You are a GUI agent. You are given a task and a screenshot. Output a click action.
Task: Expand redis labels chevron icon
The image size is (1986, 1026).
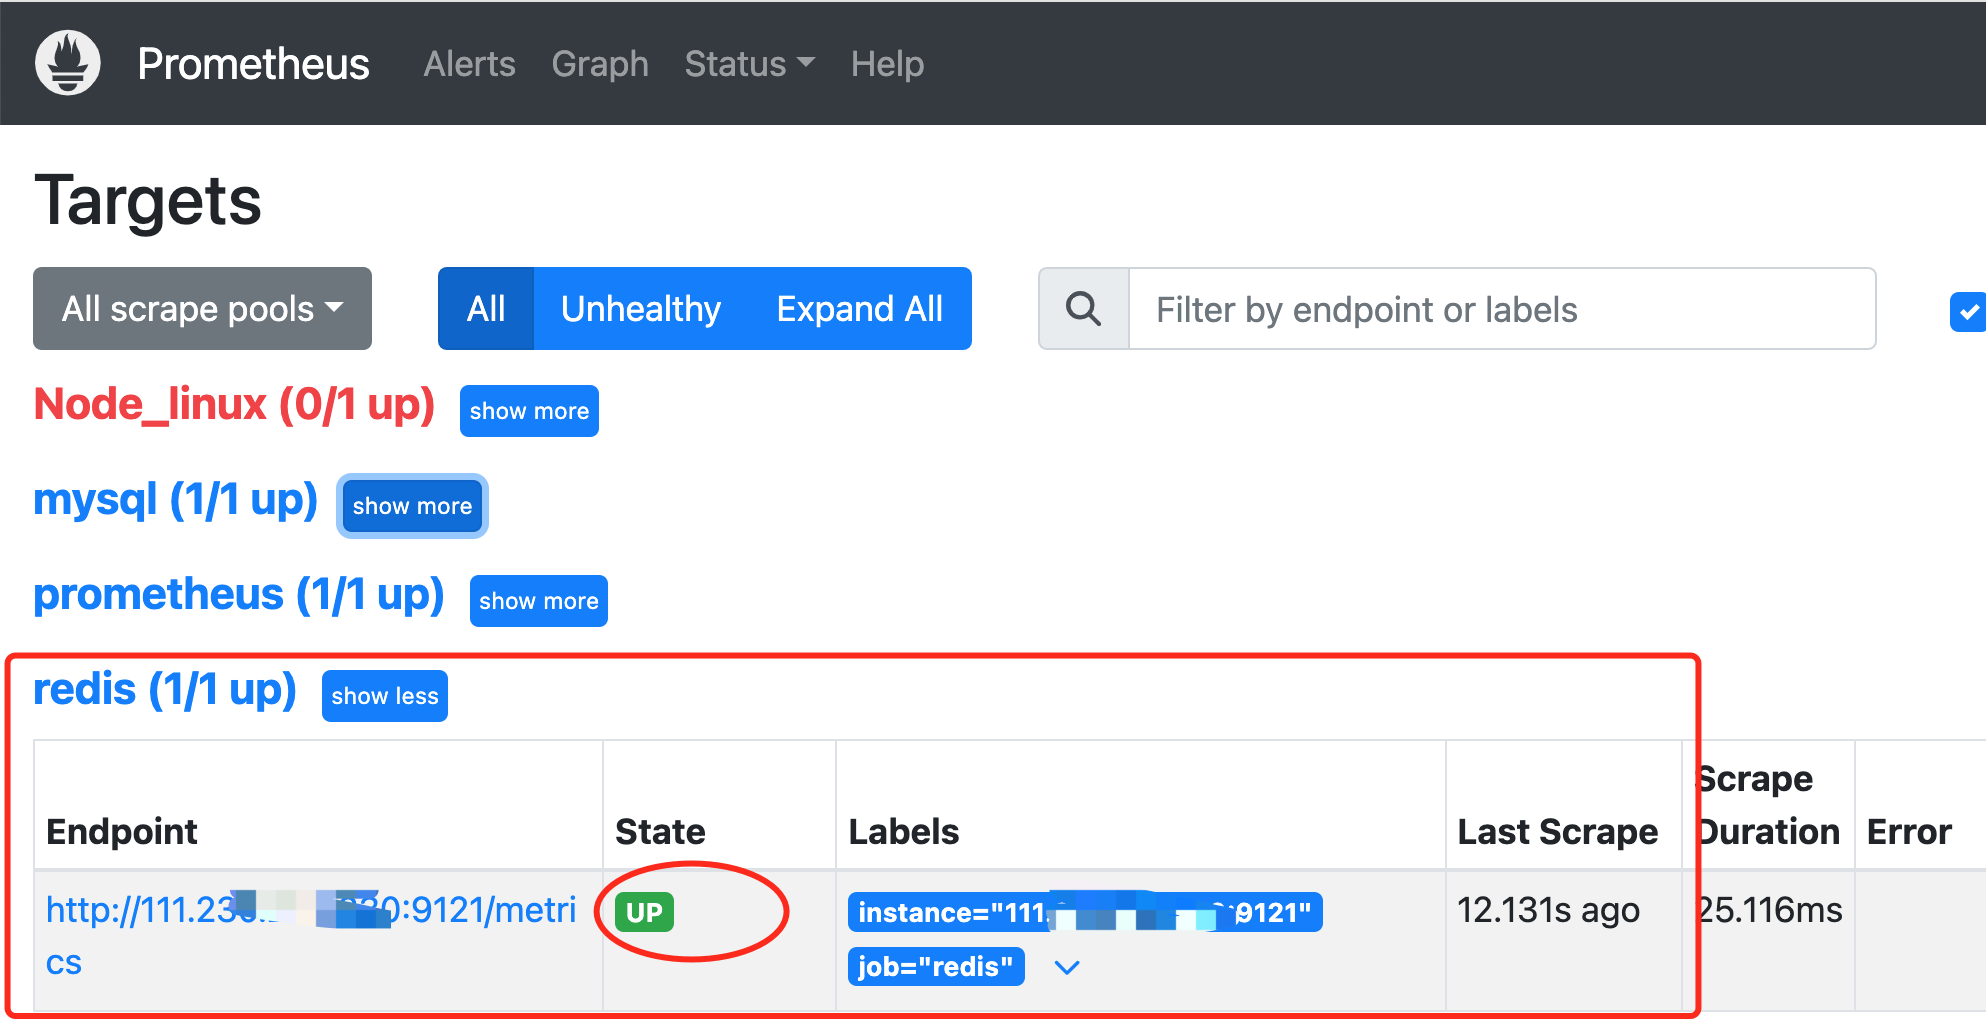coord(1067,967)
